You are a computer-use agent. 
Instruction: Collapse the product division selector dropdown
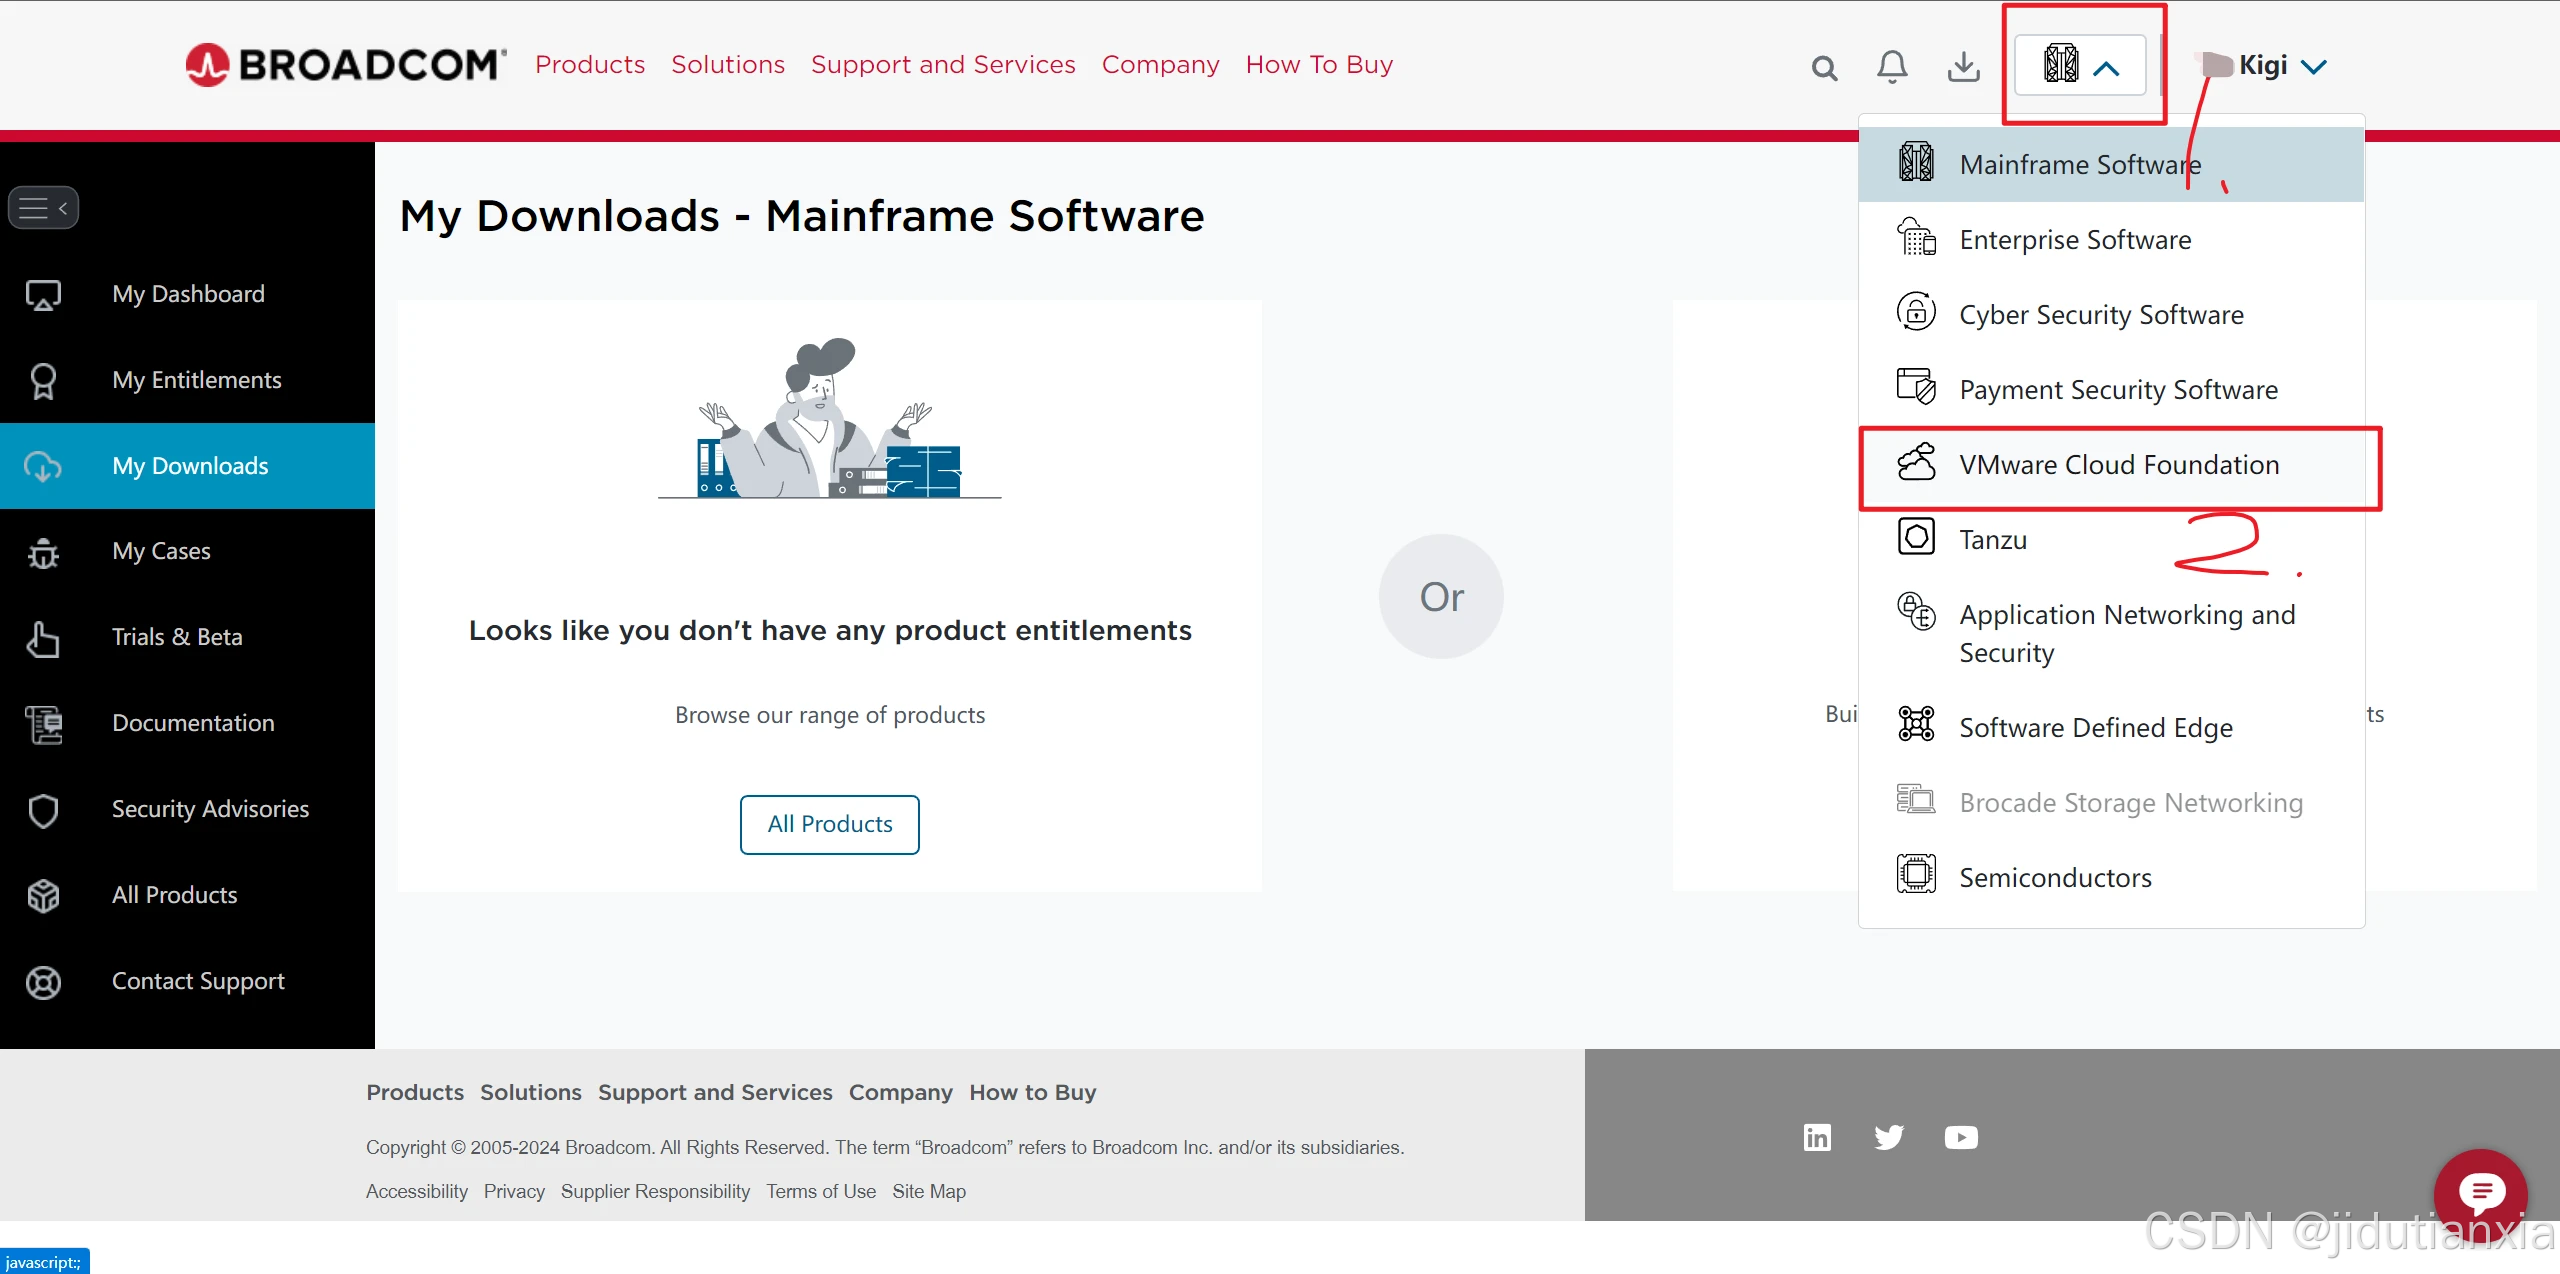[2080, 66]
